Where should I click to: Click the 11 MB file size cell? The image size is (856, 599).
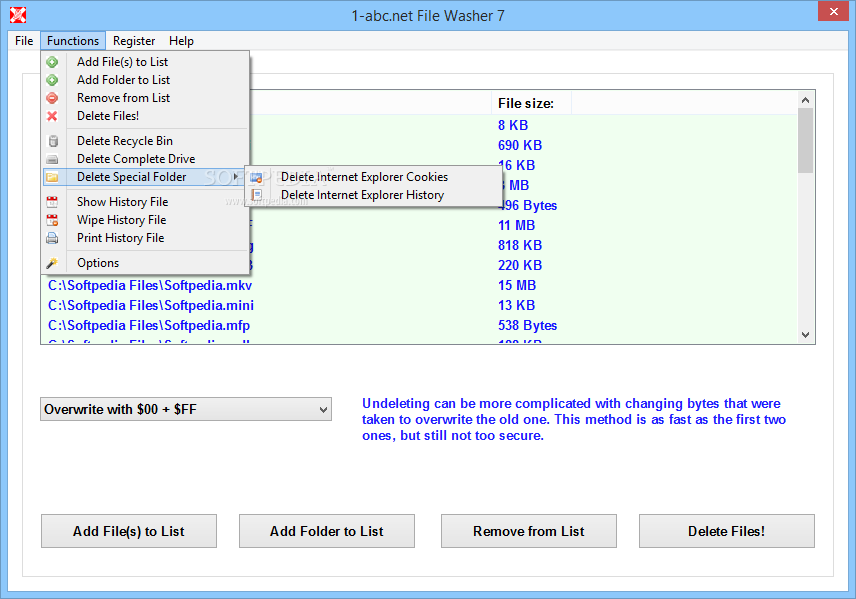pos(516,226)
